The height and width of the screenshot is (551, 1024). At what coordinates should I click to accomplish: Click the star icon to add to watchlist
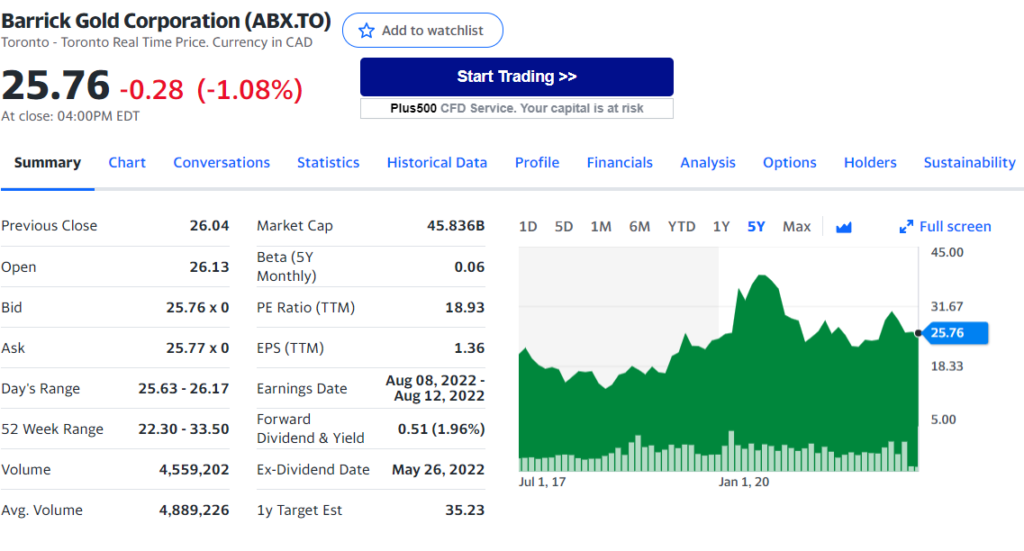366,31
